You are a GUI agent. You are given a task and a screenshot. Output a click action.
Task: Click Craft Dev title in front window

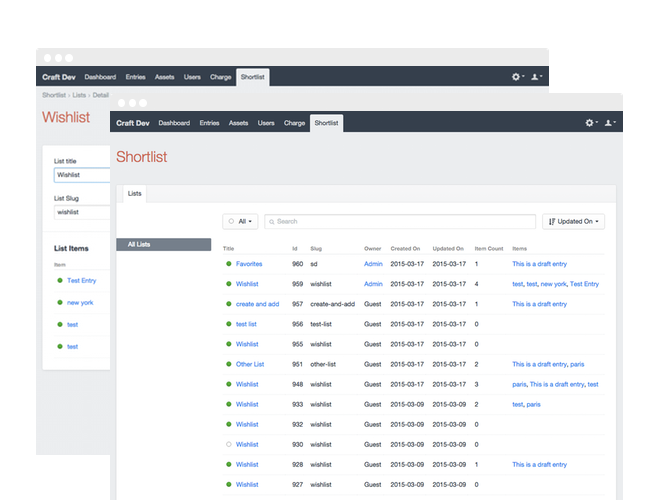click(x=133, y=123)
